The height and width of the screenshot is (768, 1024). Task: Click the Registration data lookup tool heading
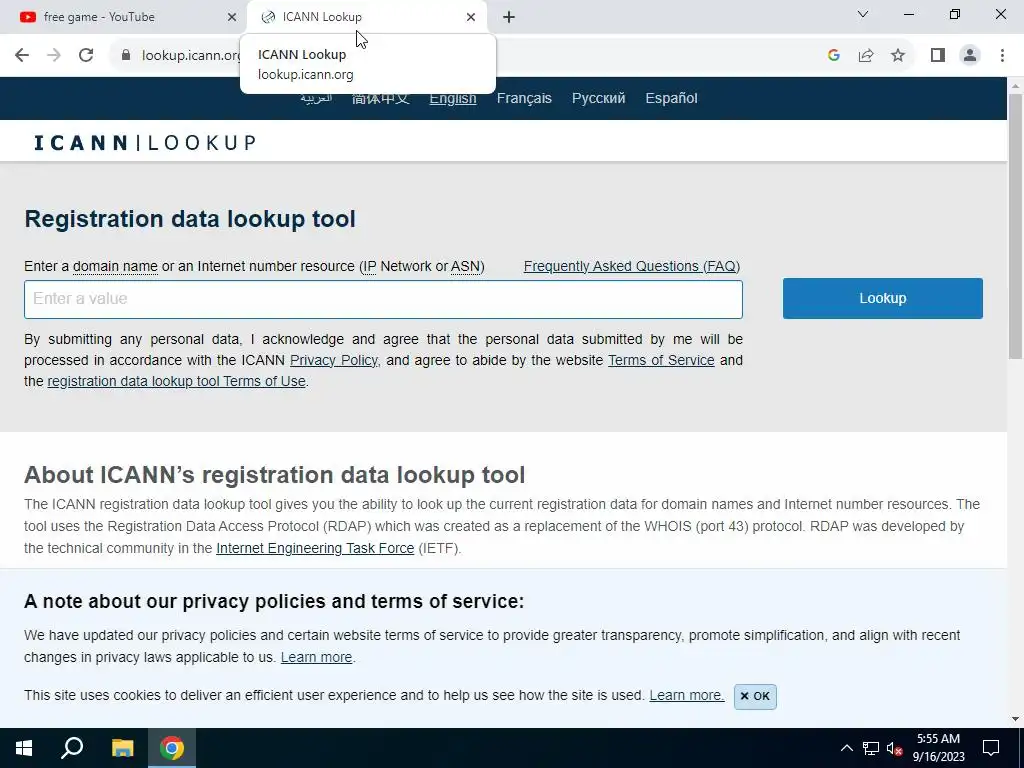[x=190, y=219]
